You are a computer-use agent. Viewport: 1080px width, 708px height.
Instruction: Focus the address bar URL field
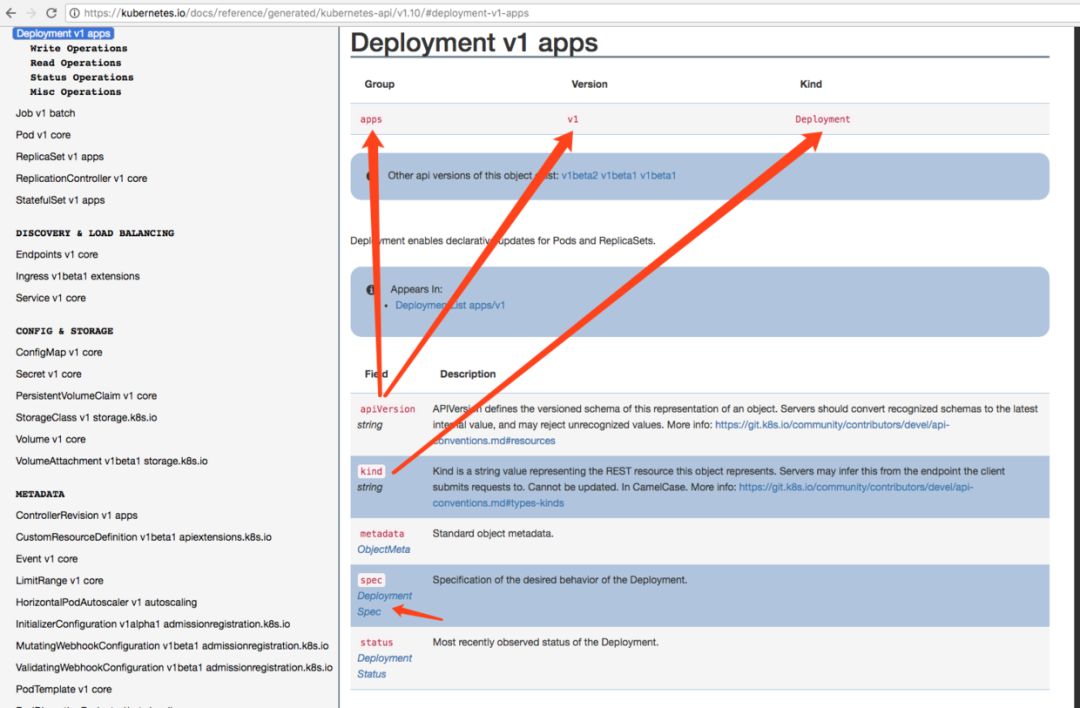(572, 12)
